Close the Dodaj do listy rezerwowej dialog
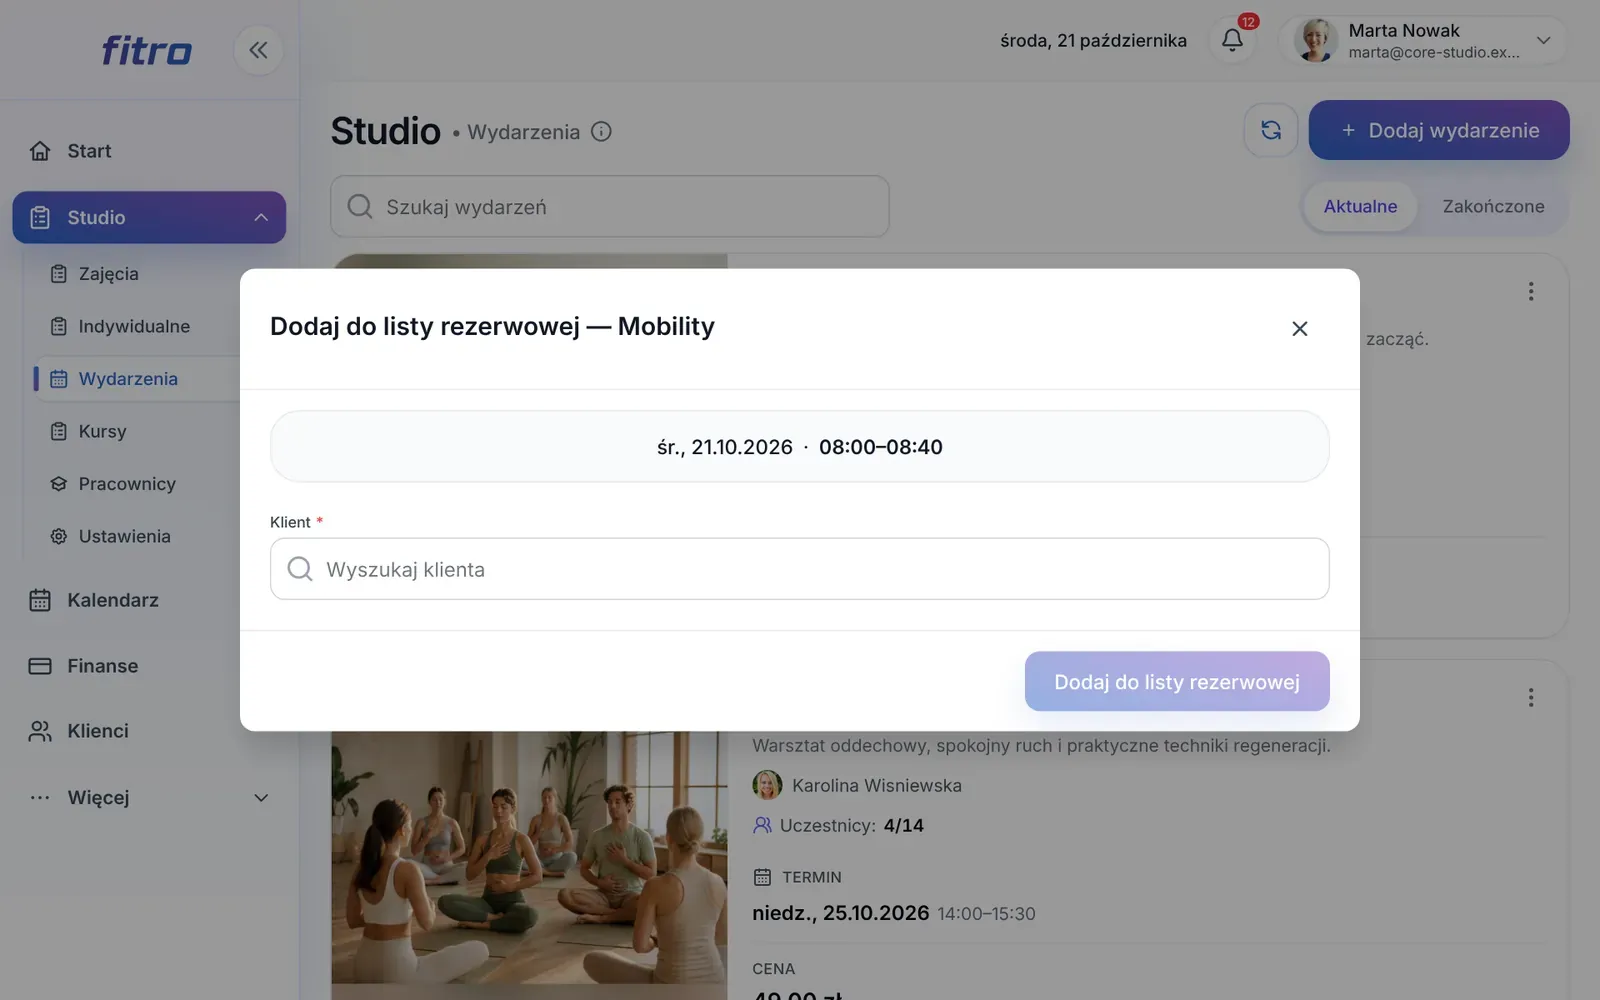1600x1000 pixels. (x=1299, y=328)
